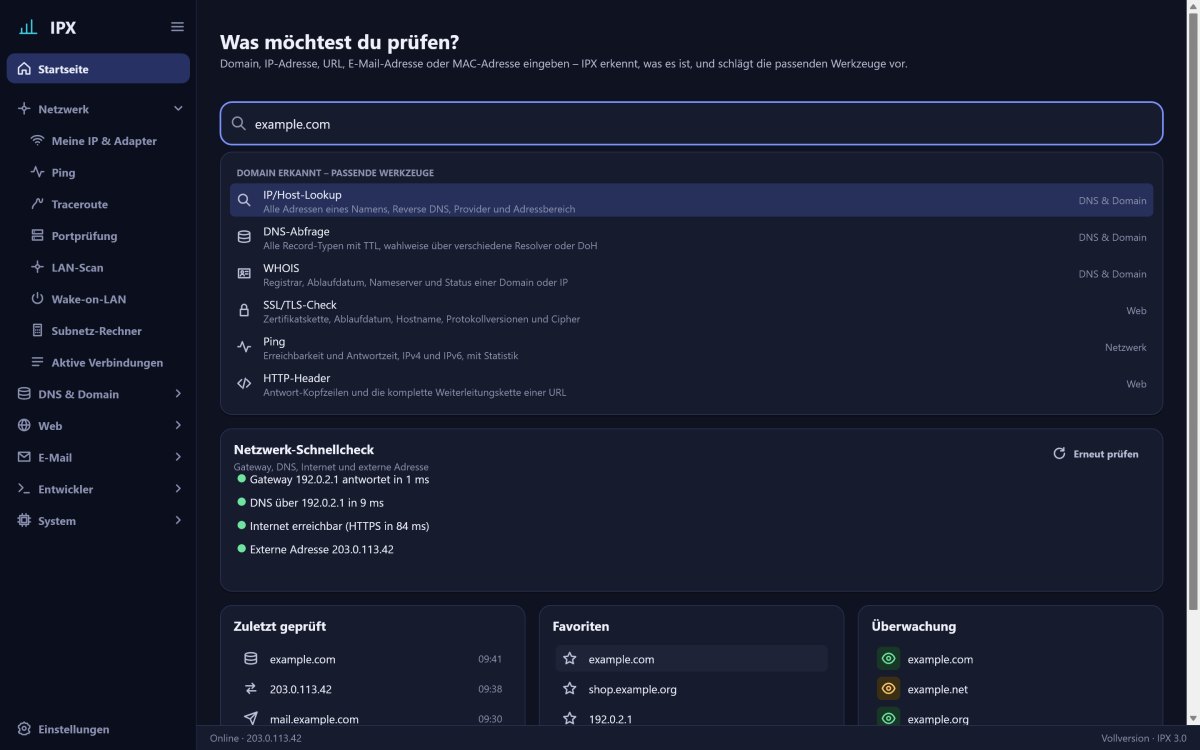The height and width of the screenshot is (750, 1200).
Task: Click the Startseite home icon
Action: (x=24, y=69)
